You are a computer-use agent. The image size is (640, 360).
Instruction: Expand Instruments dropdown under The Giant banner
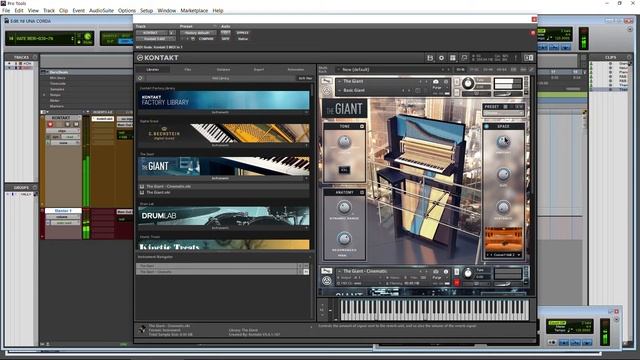(x=224, y=178)
